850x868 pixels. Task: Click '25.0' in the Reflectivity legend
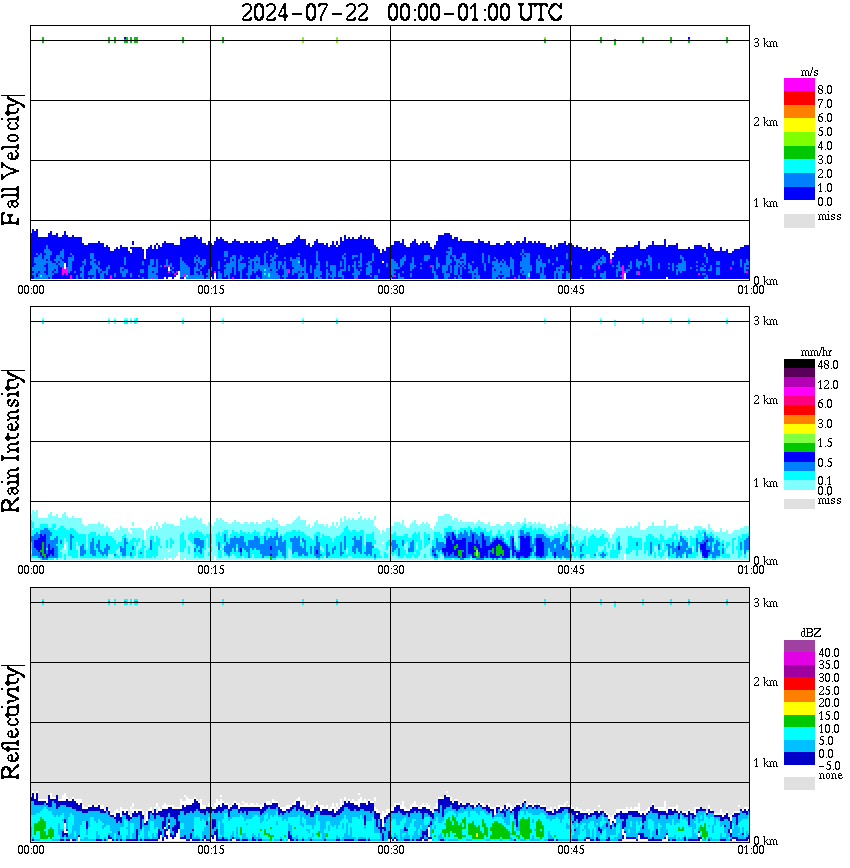[829, 690]
